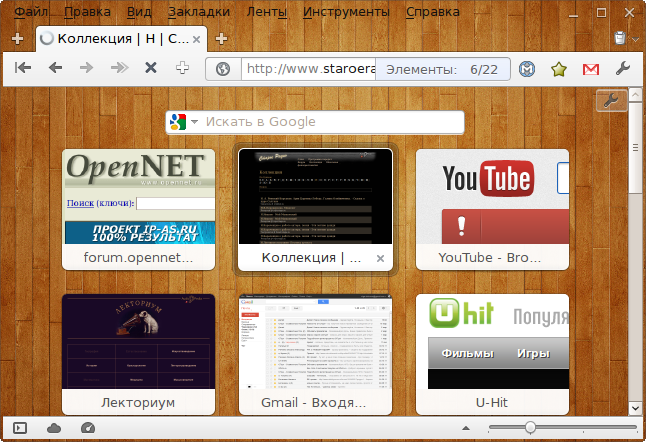Click the zoom slider handle

tap(530, 427)
